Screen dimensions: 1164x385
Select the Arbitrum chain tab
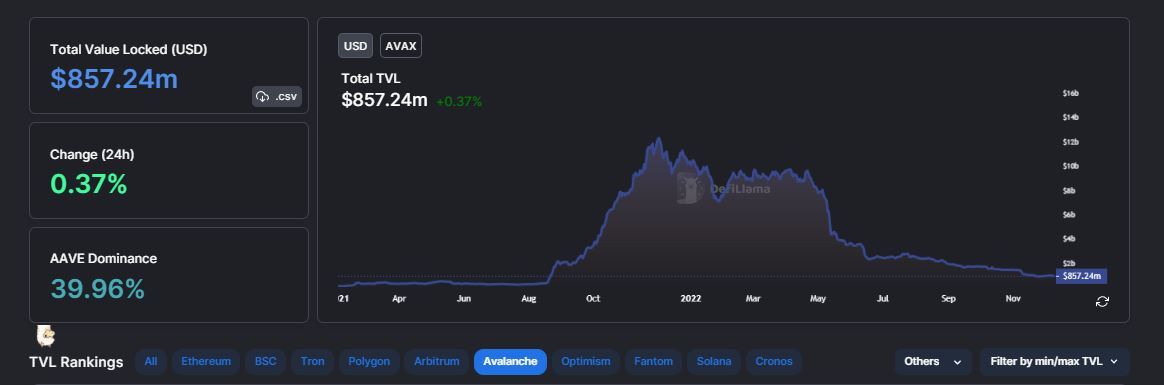tap(436, 361)
